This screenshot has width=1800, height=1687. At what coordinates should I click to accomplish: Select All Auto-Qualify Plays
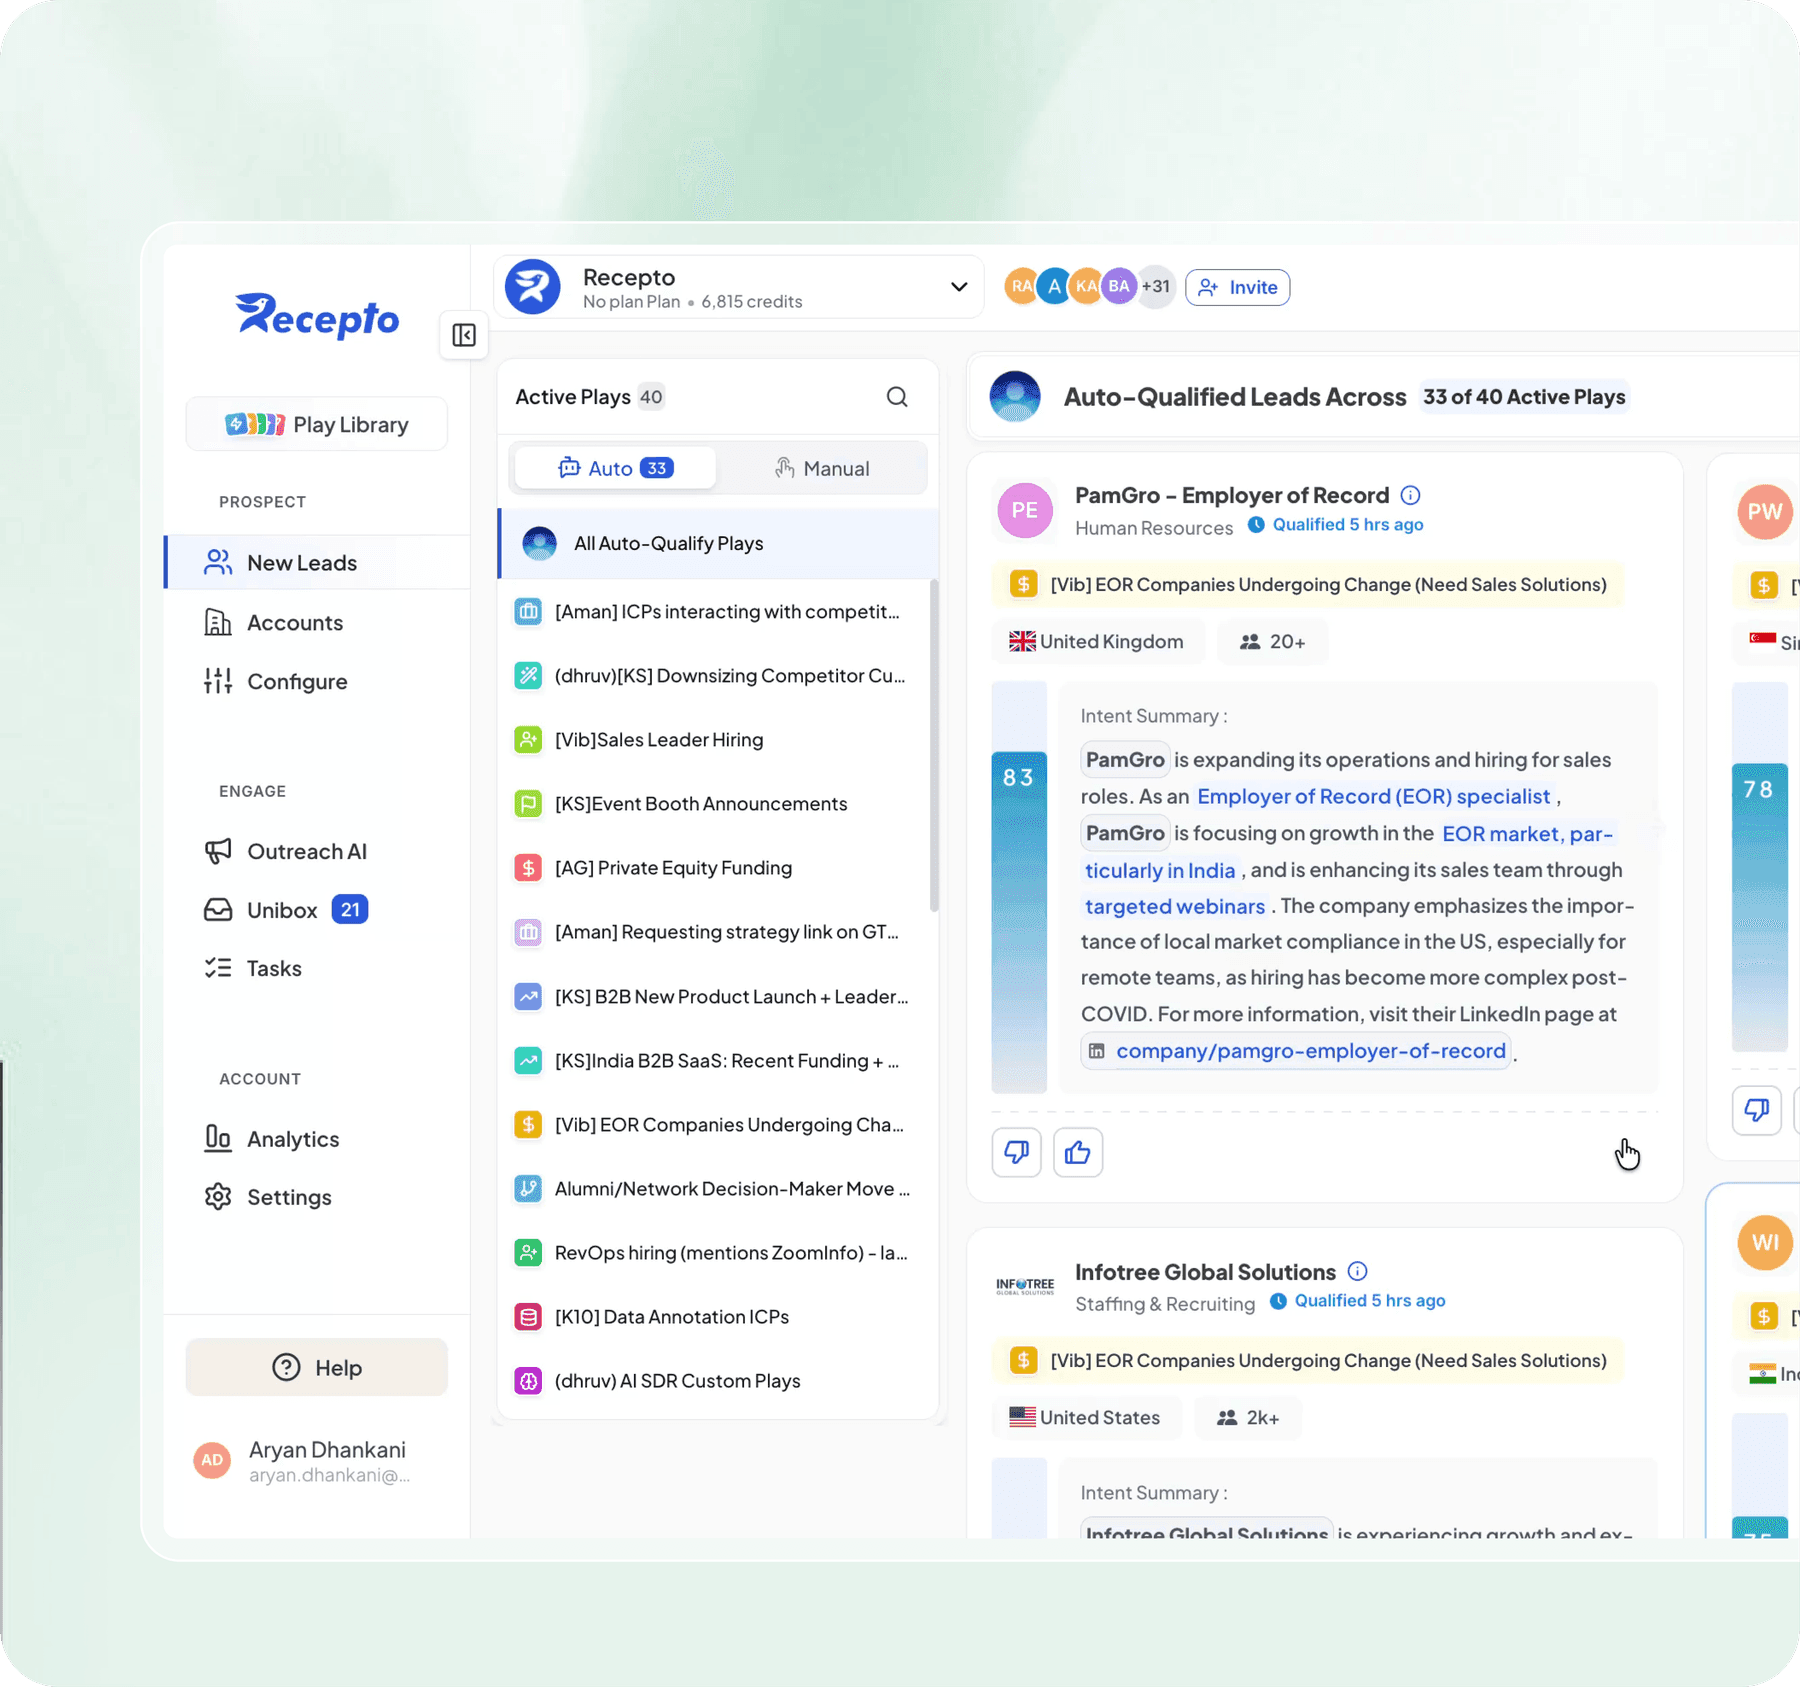click(x=718, y=543)
